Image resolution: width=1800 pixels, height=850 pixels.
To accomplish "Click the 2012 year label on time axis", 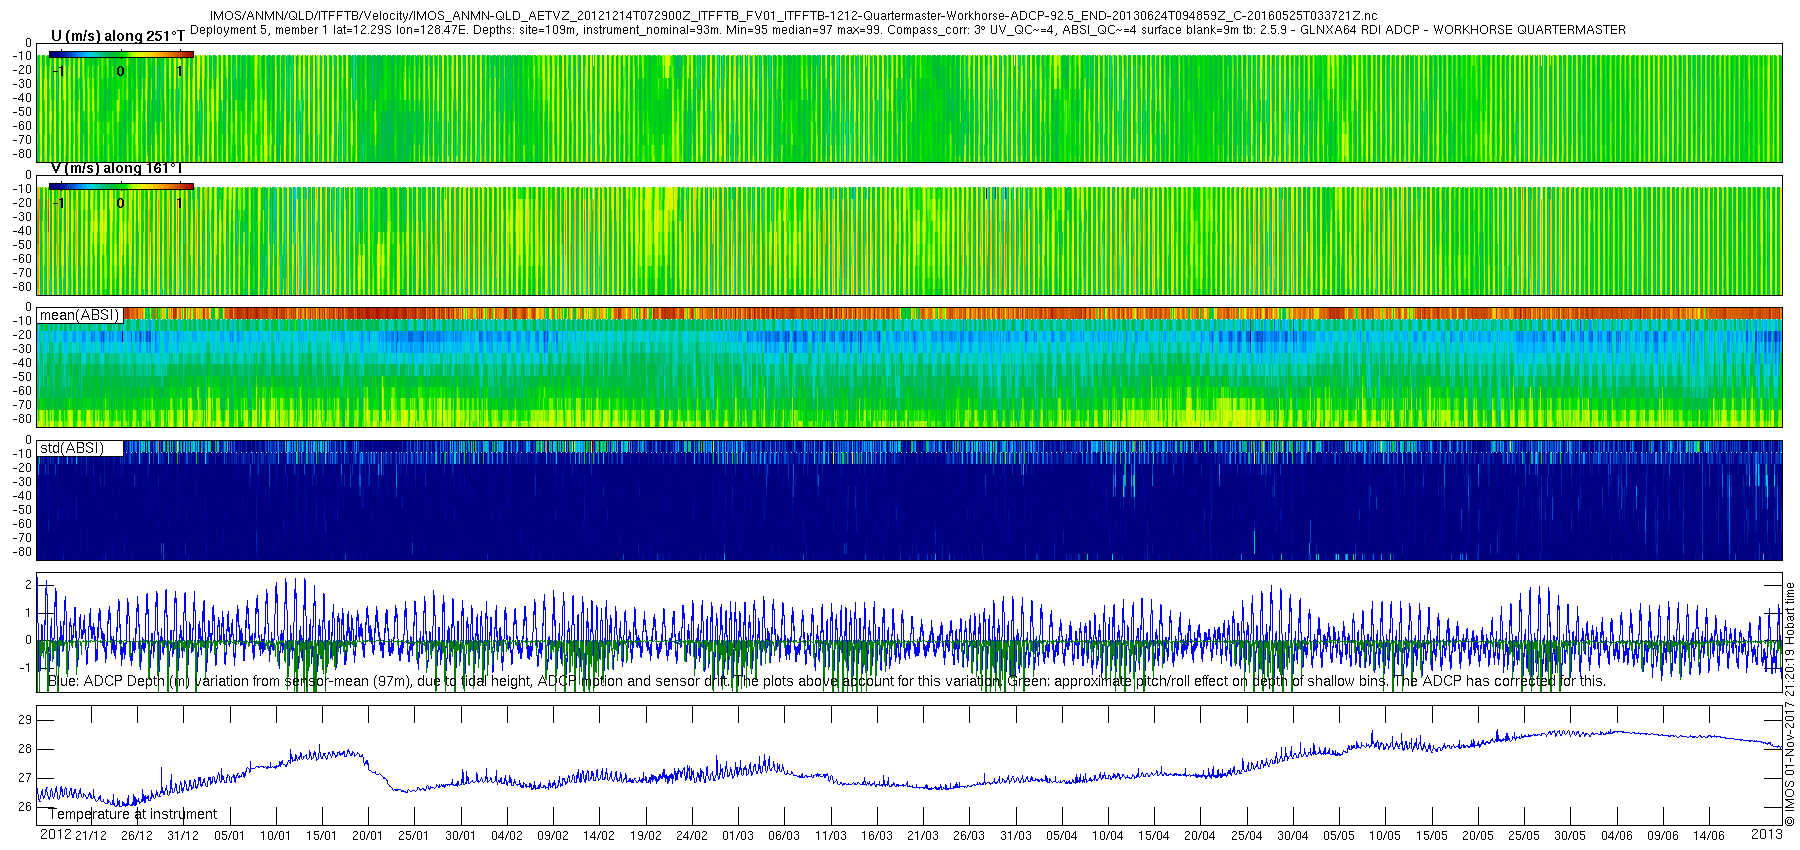I will [x=55, y=835].
